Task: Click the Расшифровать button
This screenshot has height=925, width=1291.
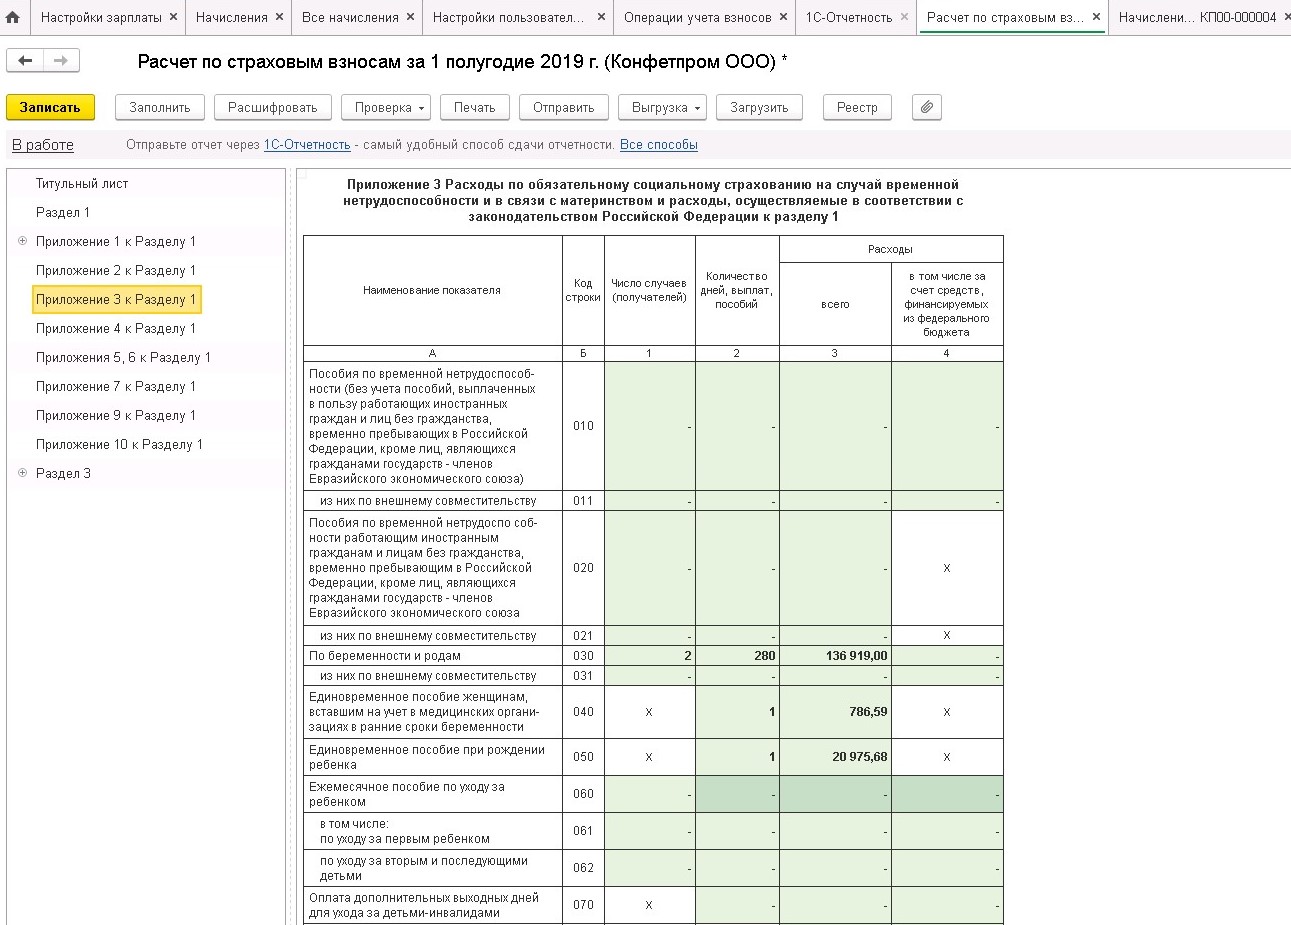Action: point(272,107)
